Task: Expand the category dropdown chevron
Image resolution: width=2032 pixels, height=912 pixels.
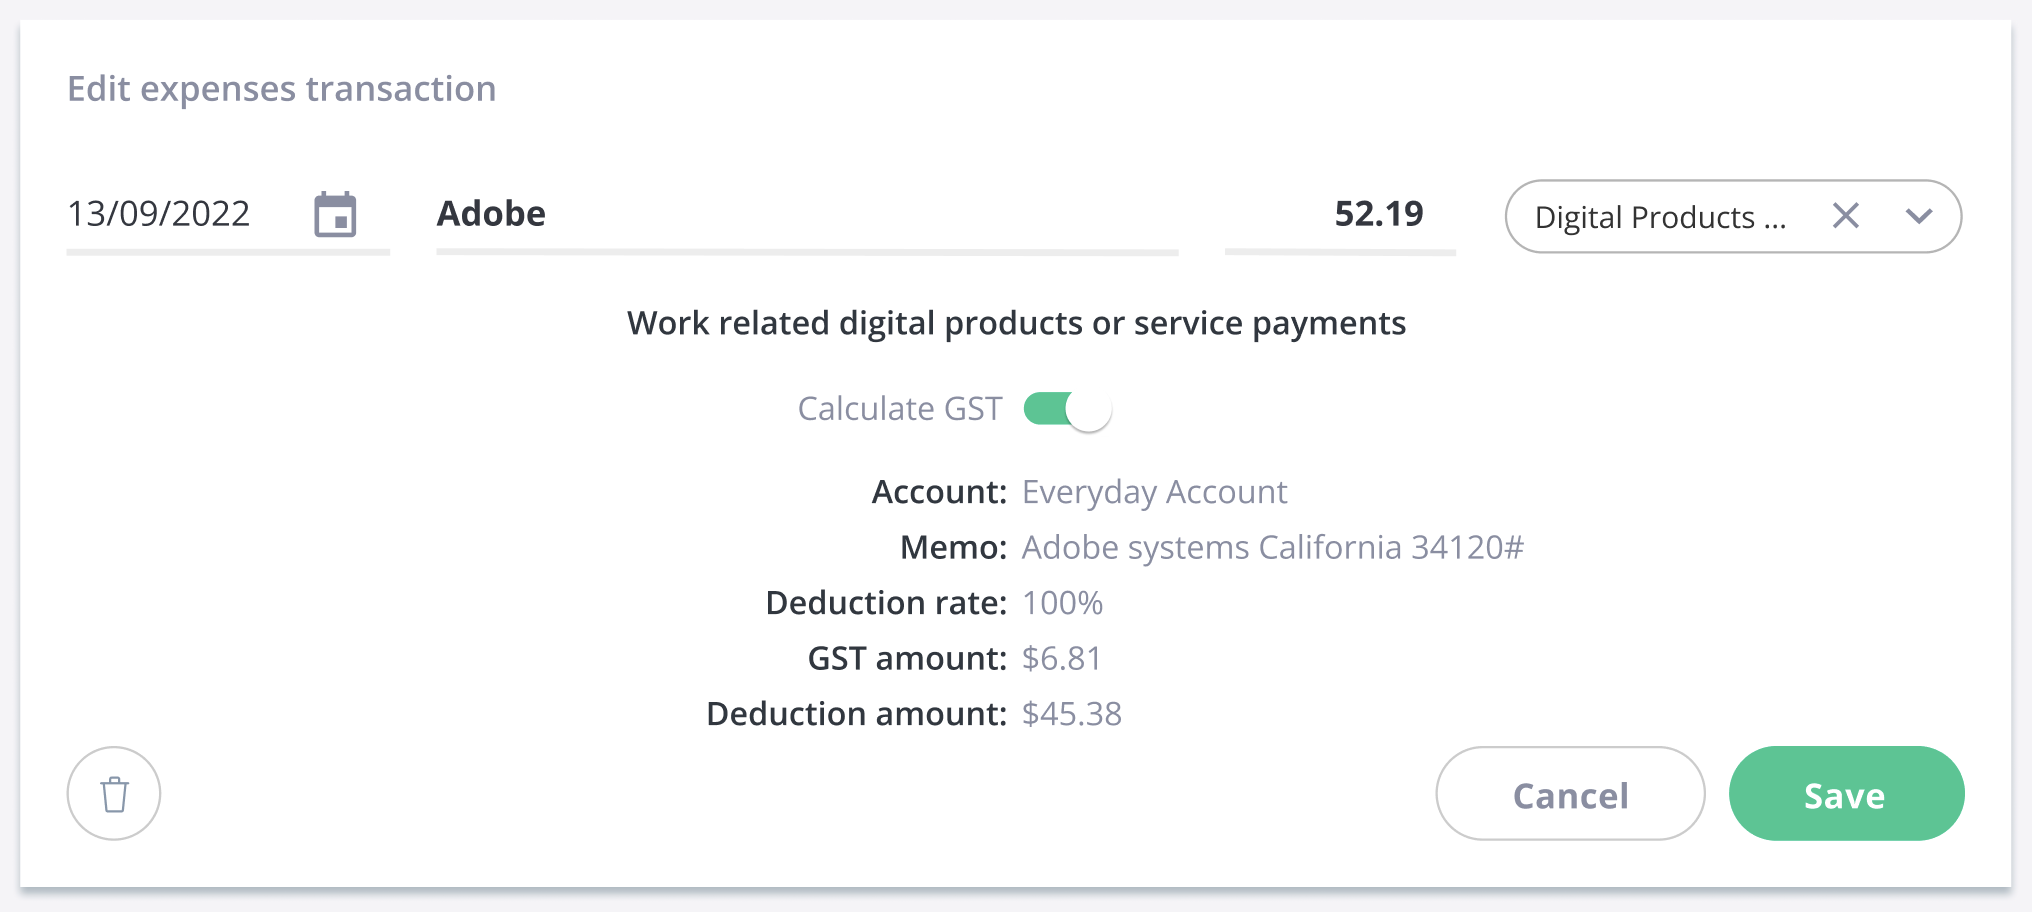Action: click(1919, 216)
